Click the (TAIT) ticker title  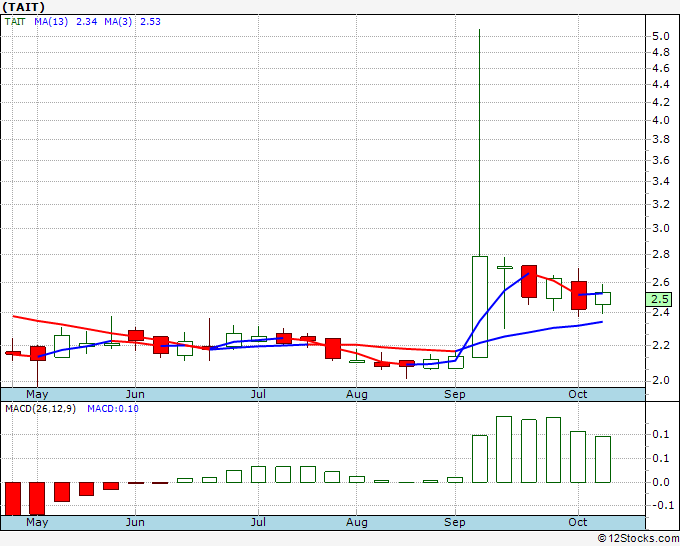(x=23, y=7)
